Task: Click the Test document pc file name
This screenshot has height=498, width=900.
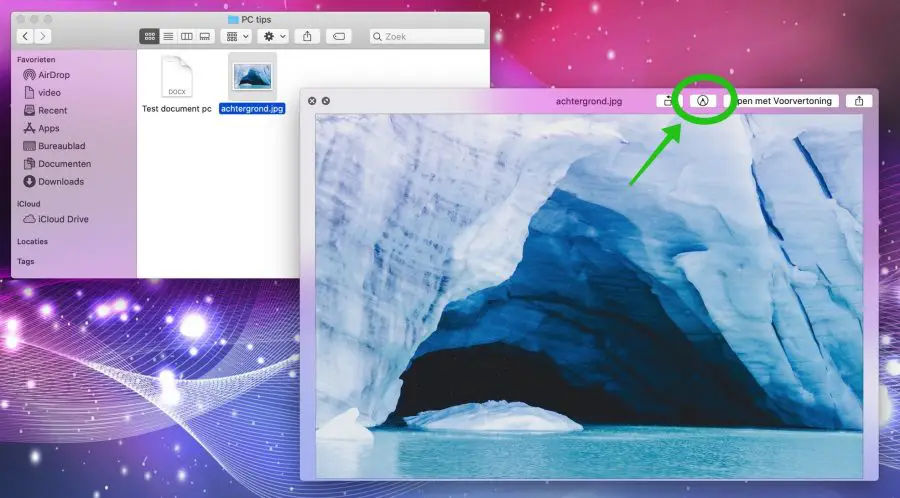Action: coord(177,108)
